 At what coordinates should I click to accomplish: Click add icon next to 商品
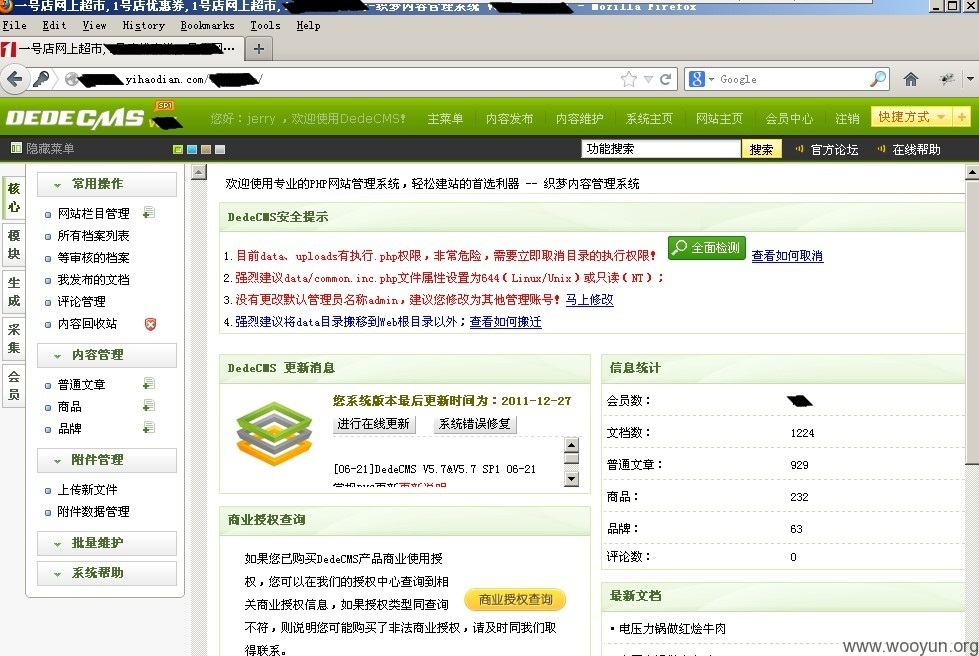coord(149,406)
